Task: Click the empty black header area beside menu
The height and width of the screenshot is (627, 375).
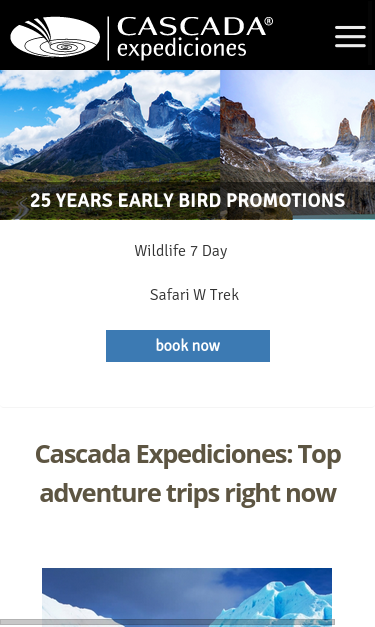Action: point(304,36)
